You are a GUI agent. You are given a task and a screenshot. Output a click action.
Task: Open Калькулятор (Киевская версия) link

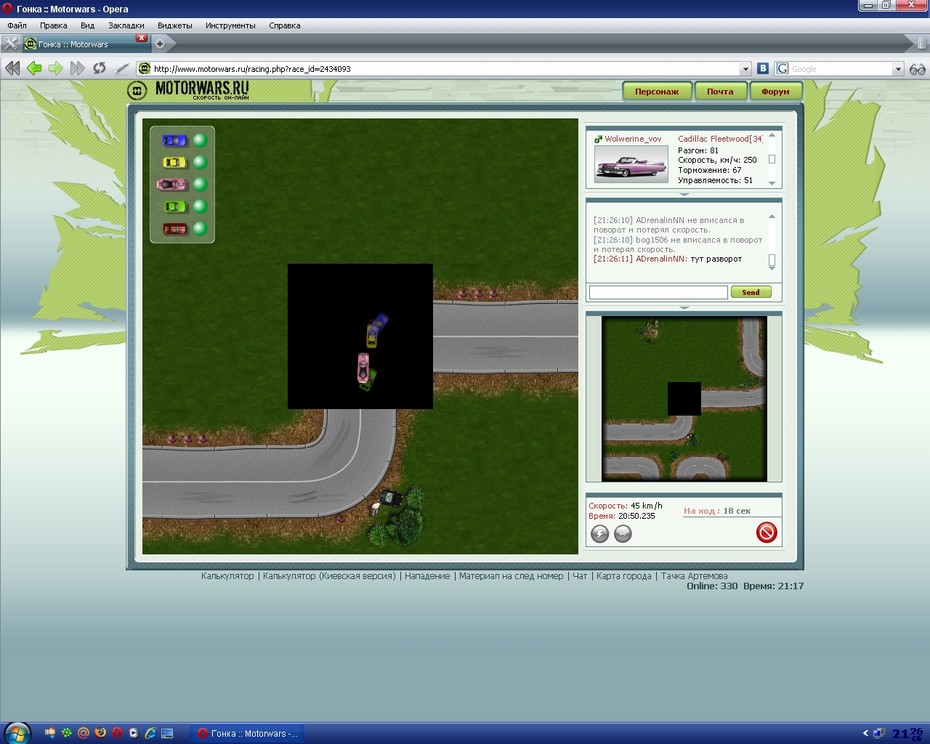tap(329, 576)
